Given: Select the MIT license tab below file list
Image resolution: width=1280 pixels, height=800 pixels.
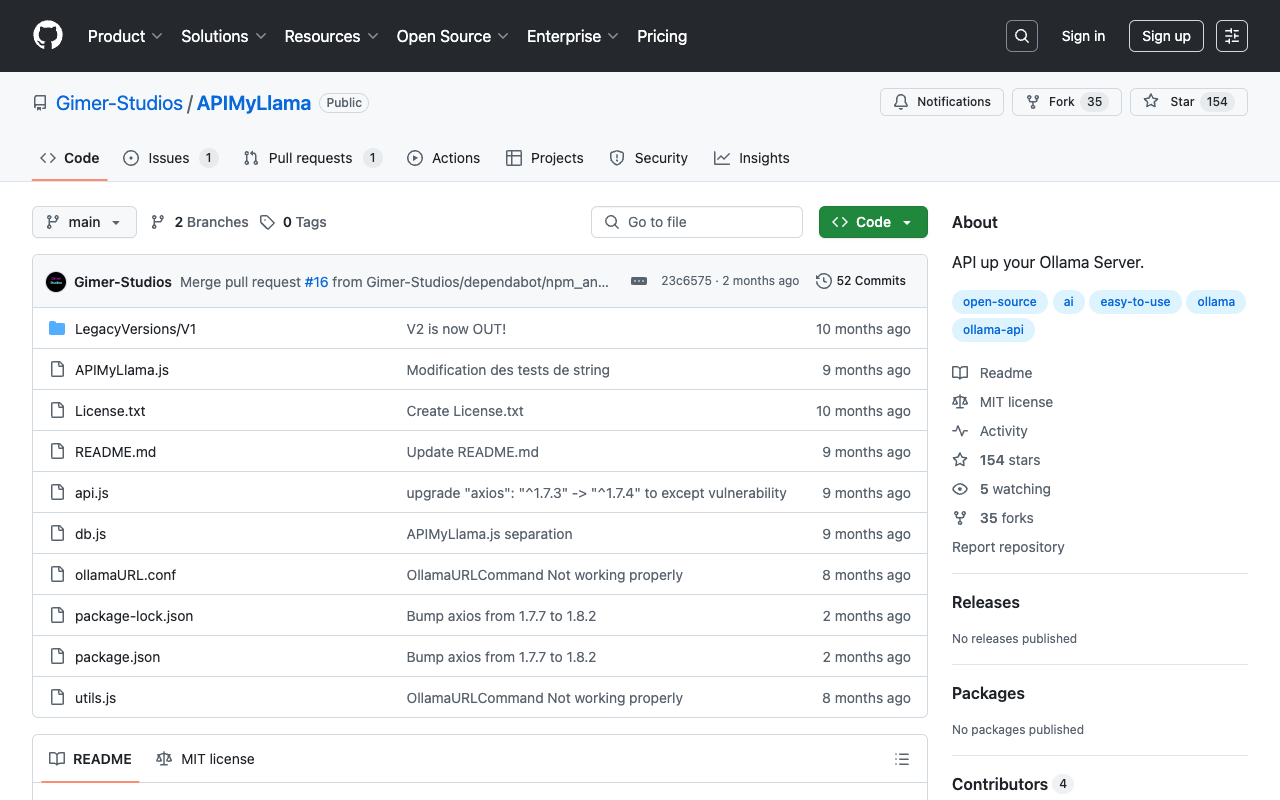Looking at the screenshot, I should click(206, 759).
